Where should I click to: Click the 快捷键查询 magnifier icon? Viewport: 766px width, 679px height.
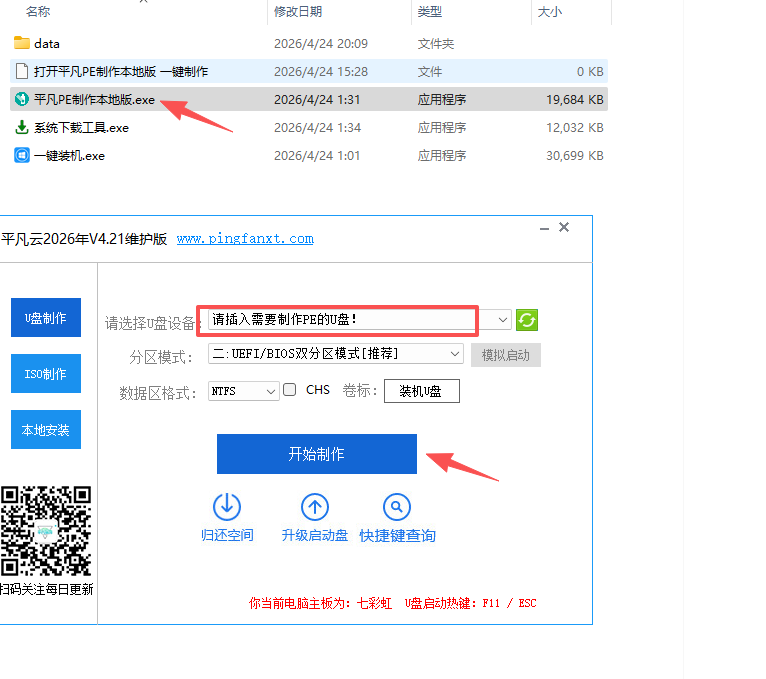click(397, 507)
